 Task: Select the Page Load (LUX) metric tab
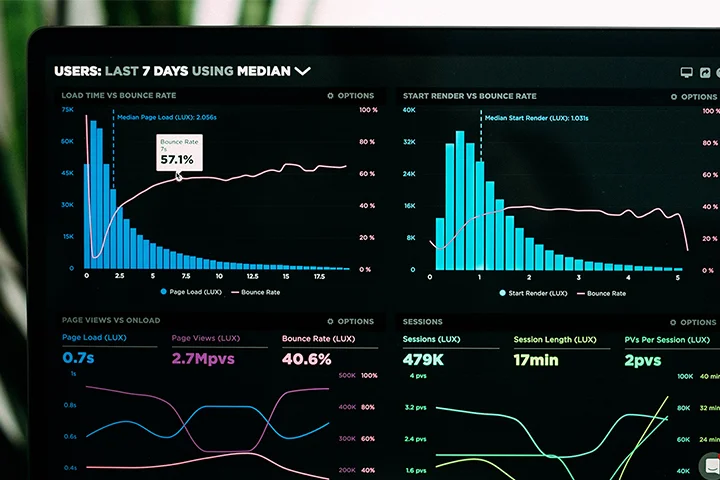coord(94,338)
